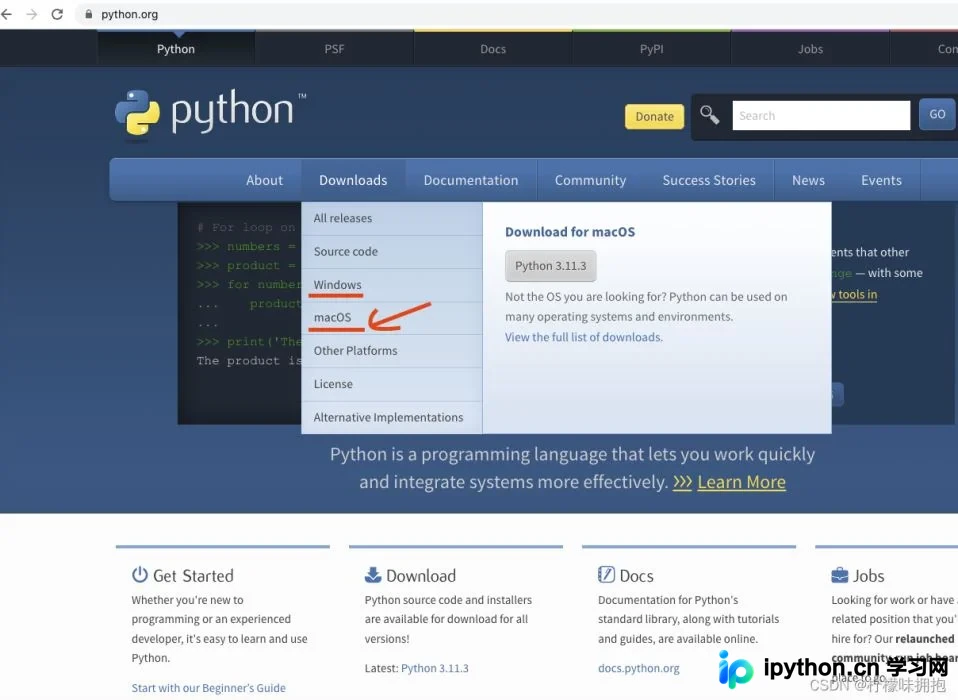Open Start with our Beginner's Guide link
The width and height of the screenshot is (958, 700).
pyautogui.click(x=208, y=688)
